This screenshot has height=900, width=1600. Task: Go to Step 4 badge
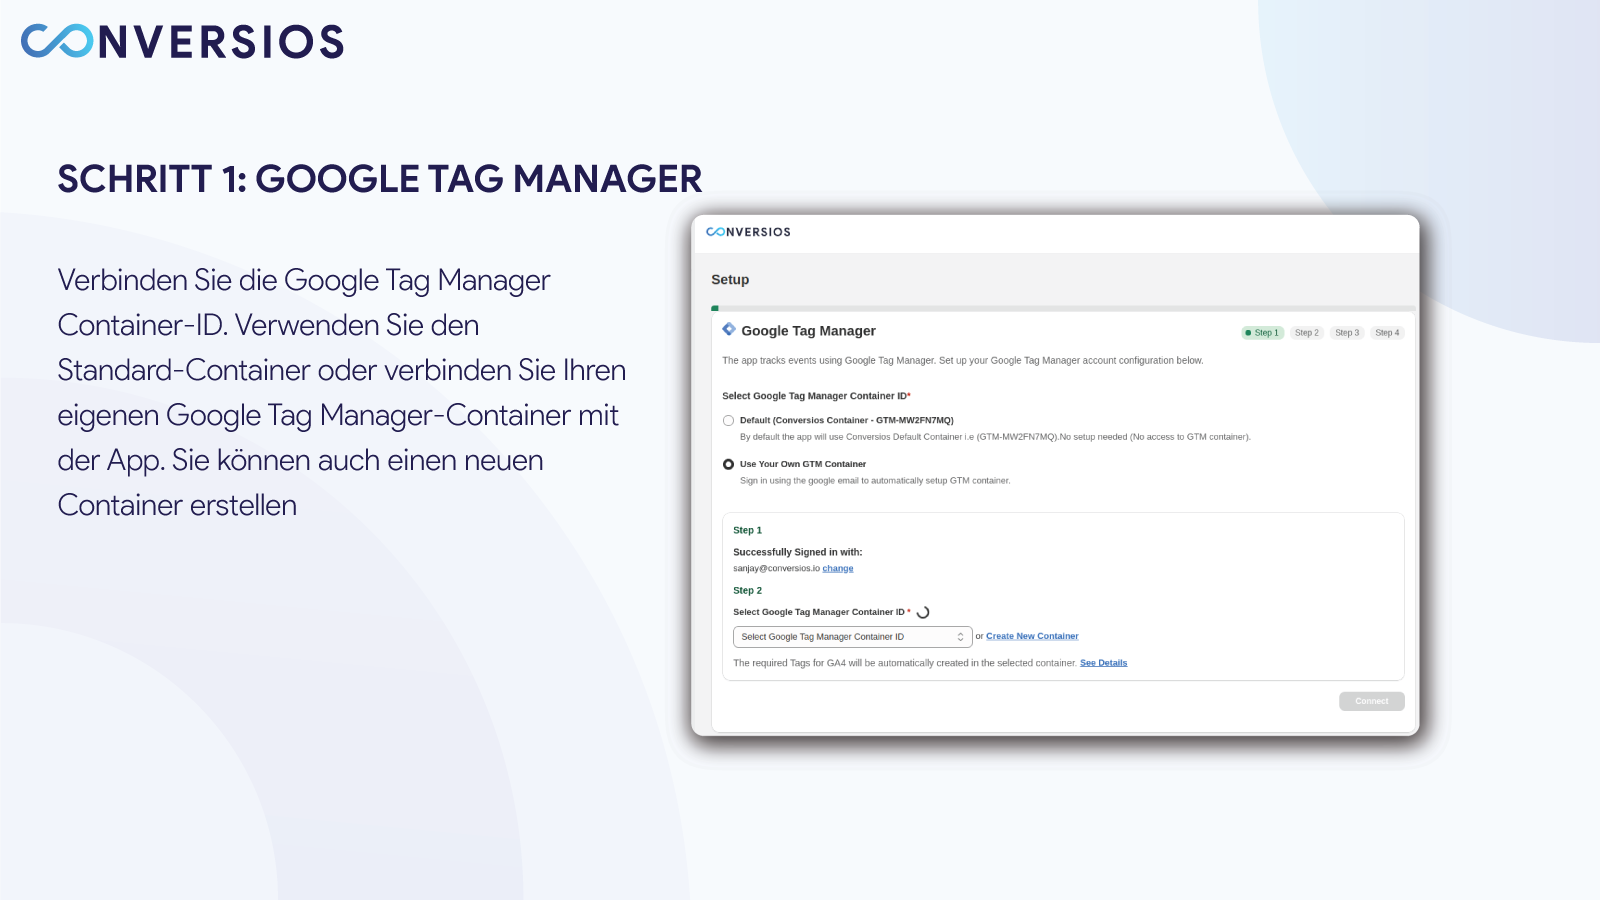coord(1387,333)
